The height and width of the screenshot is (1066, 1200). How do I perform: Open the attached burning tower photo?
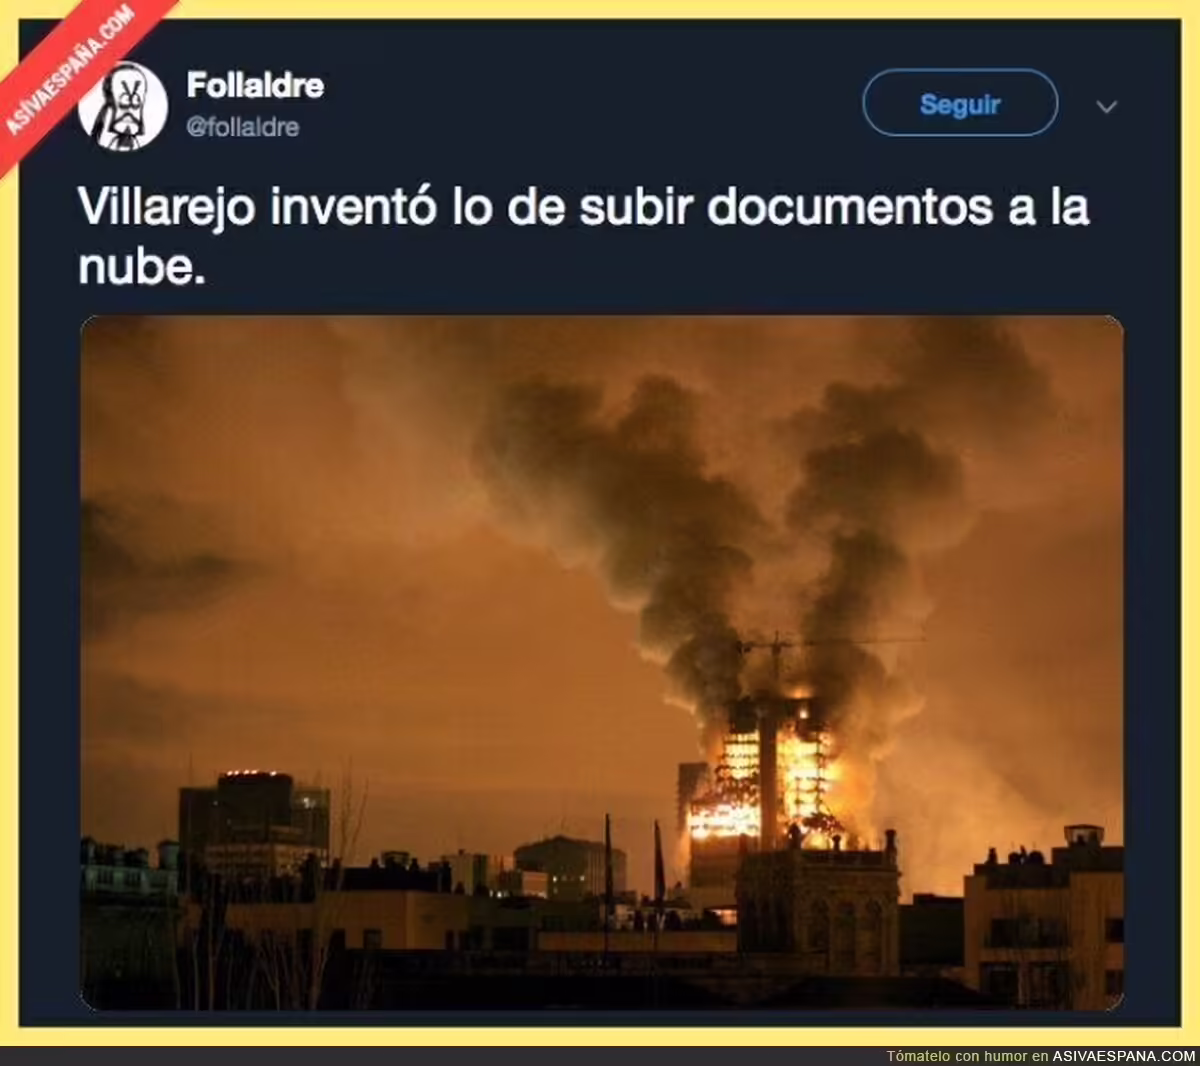[602, 663]
